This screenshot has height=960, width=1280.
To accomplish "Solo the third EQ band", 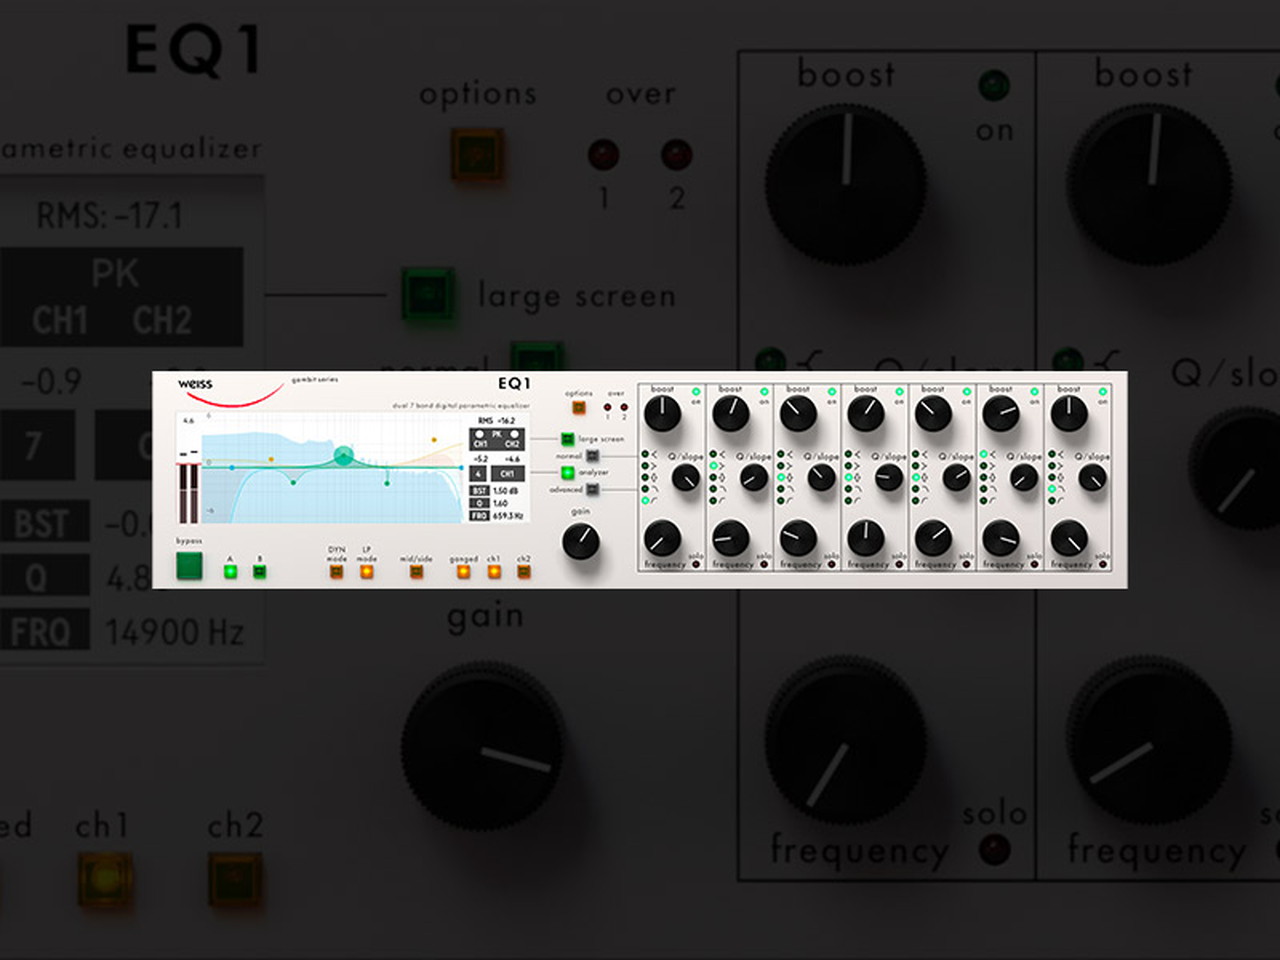I will [832, 565].
